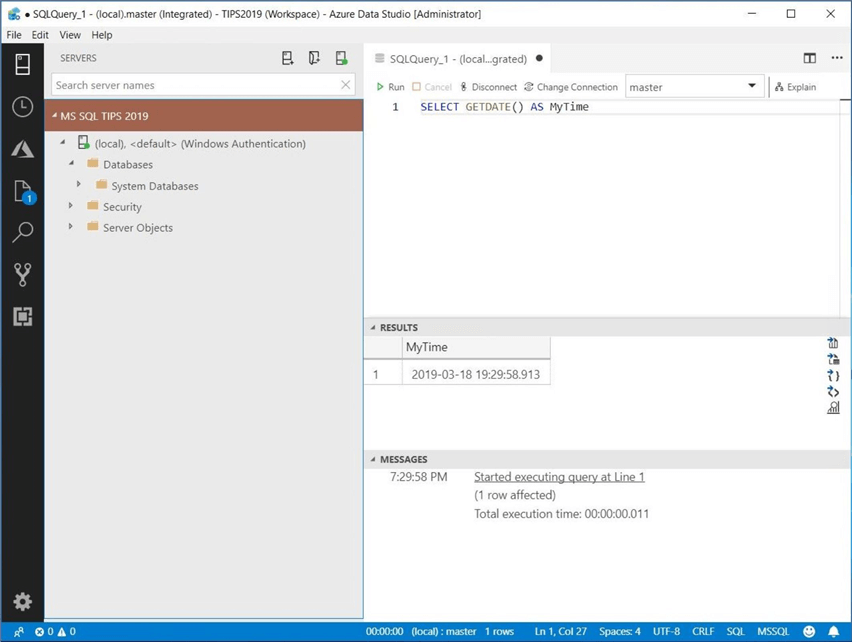Select the Server Objects label
Viewport: 852px width, 642px height.
click(x=138, y=228)
